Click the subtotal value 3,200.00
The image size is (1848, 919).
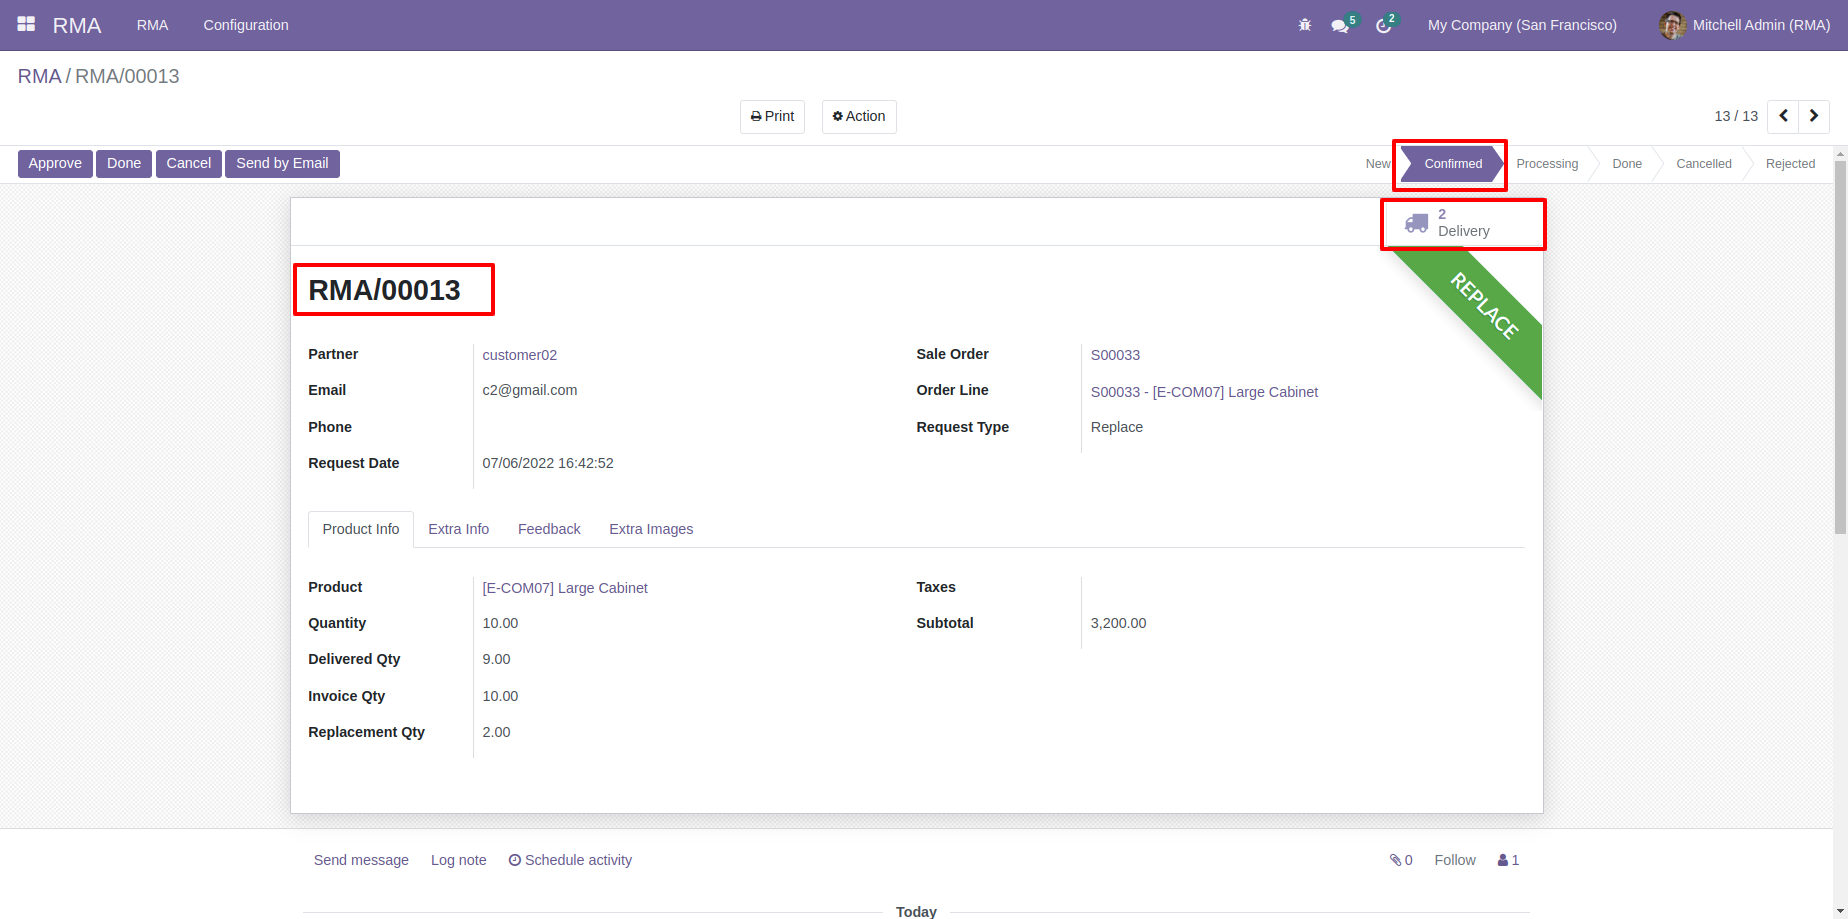1118,623
